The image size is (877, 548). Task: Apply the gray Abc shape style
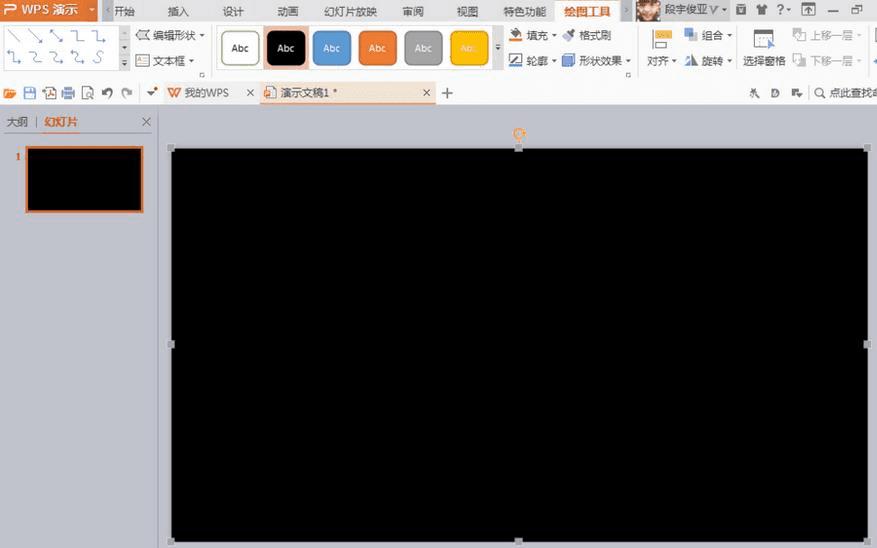tap(423, 48)
